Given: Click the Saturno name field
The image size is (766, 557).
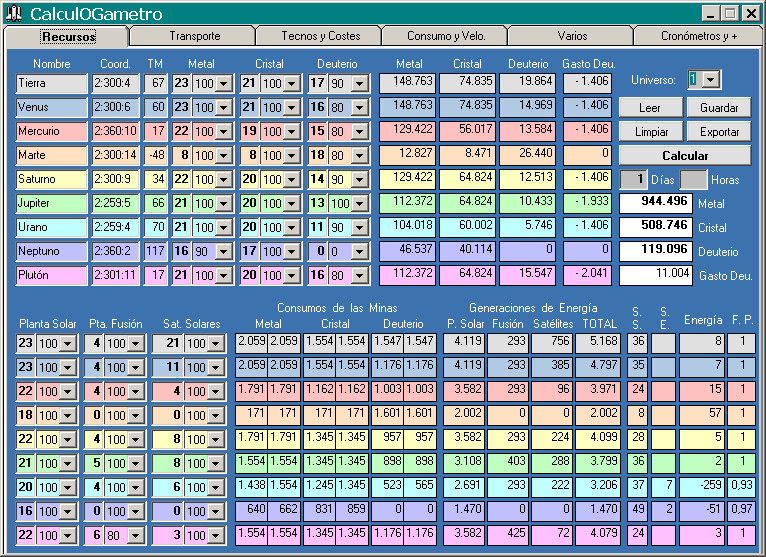Looking at the screenshot, I should tap(51, 179).
